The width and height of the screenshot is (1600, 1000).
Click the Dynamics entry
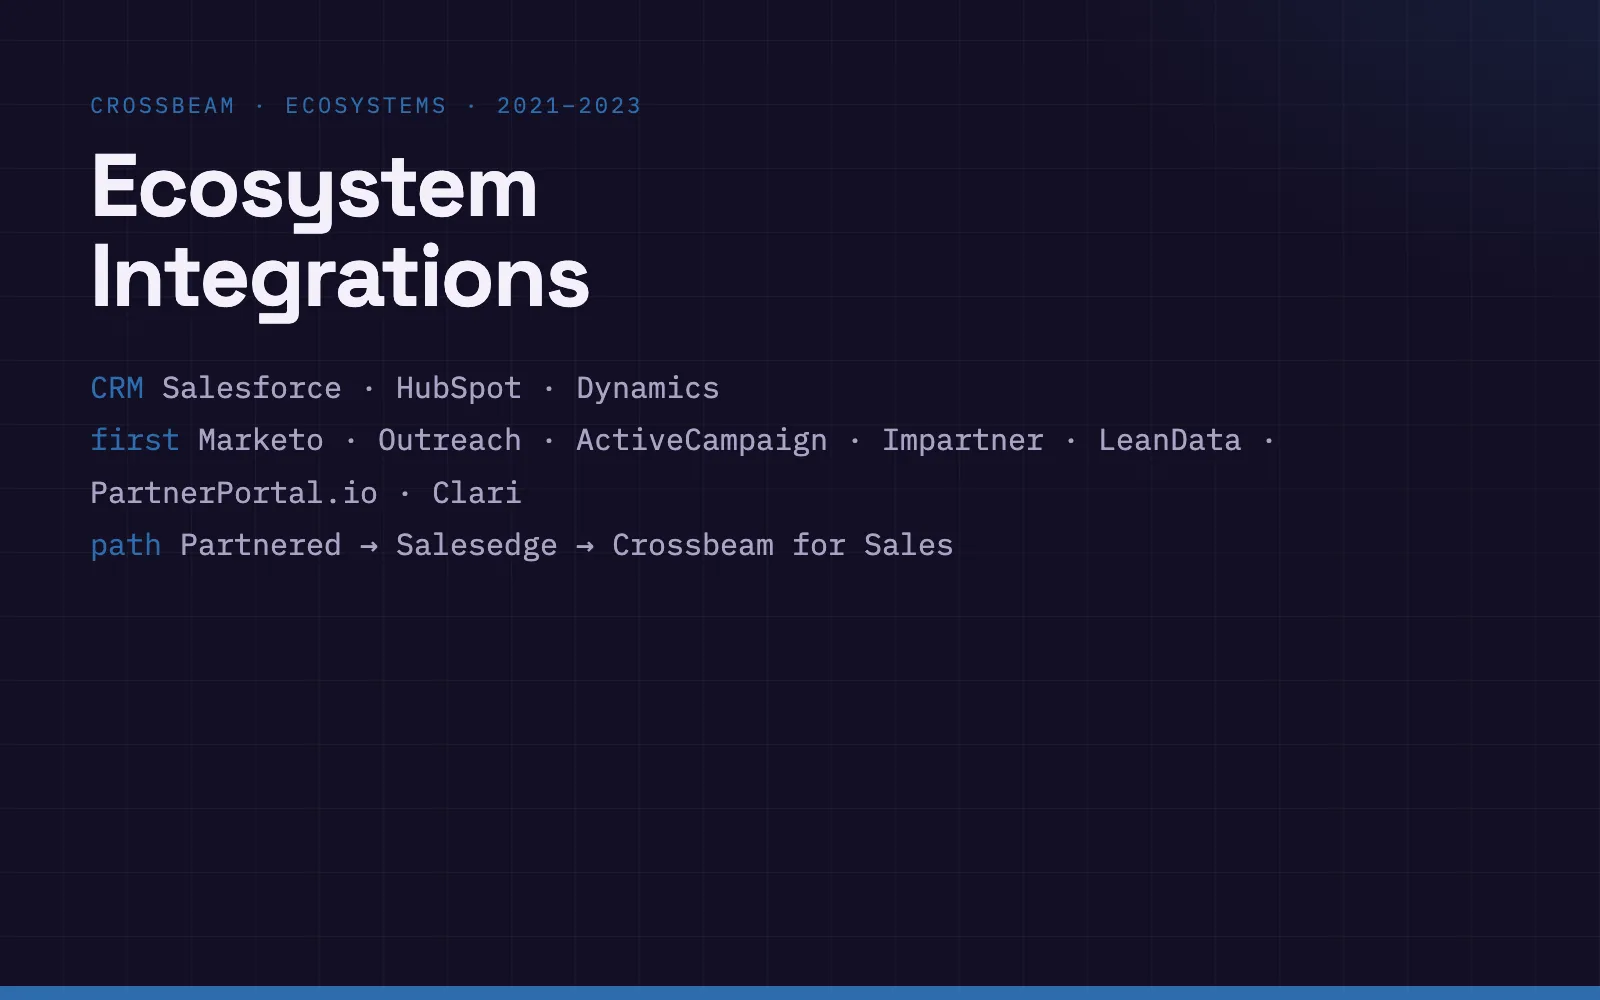tap(648, 388)
